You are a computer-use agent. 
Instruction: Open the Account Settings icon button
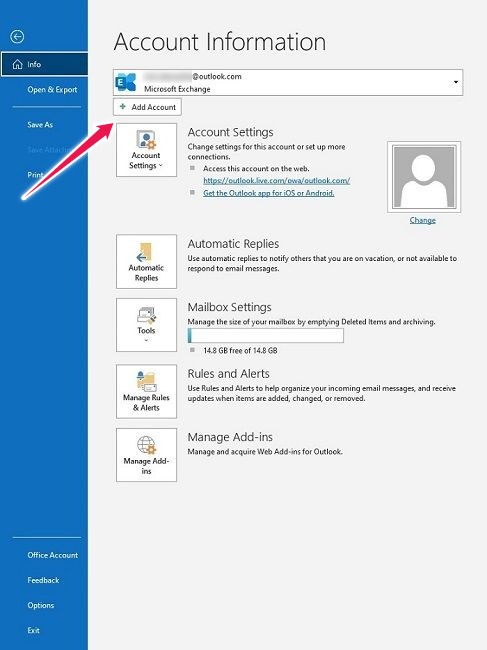pyautogui.click(x=146, y=150)
